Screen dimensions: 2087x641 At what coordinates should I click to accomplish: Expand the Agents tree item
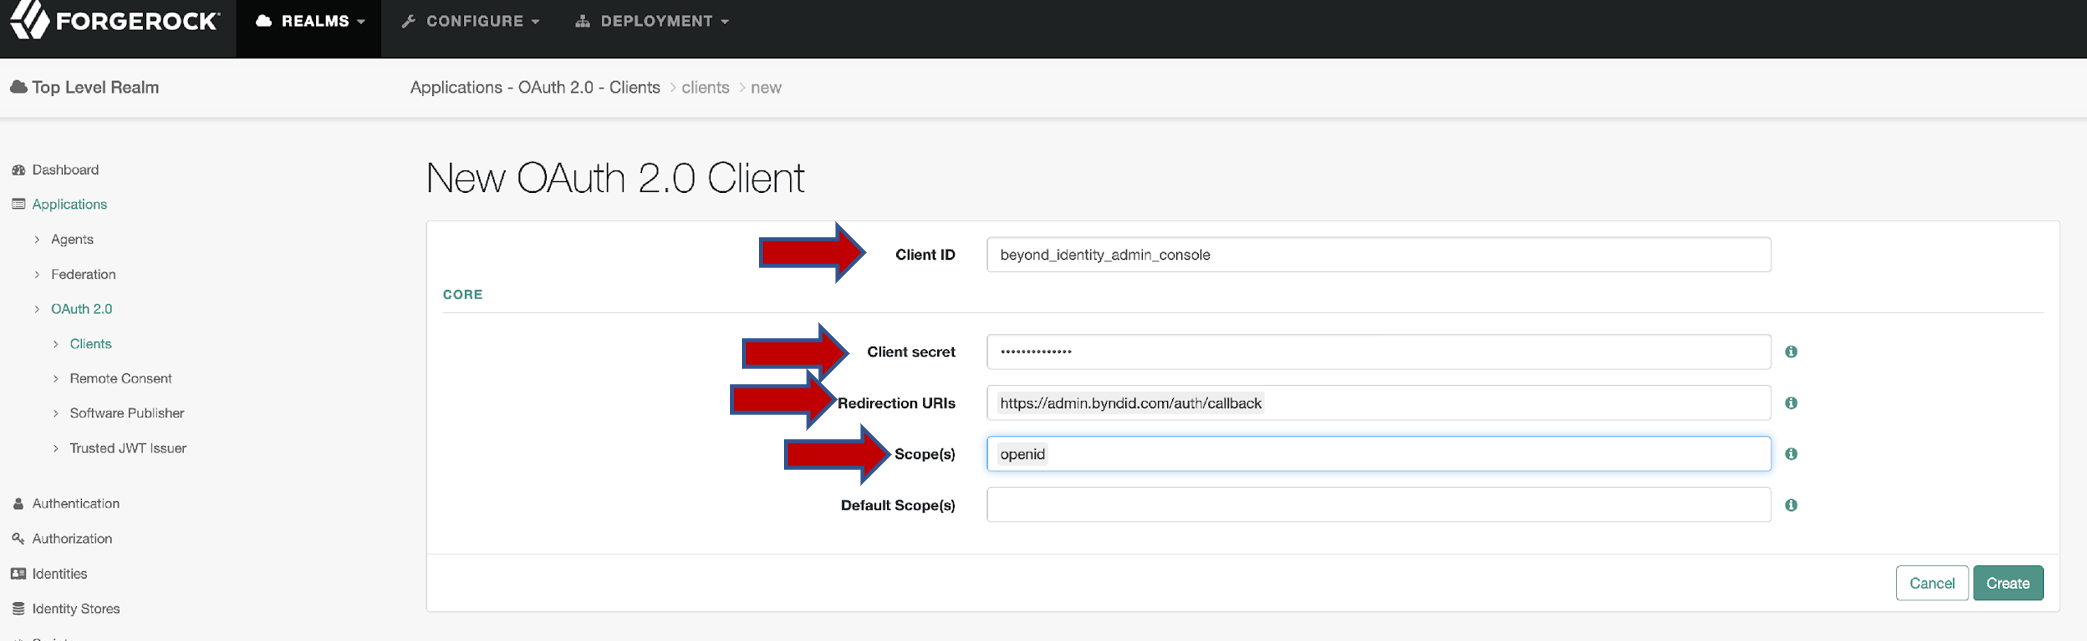click(x=72, y=240)
